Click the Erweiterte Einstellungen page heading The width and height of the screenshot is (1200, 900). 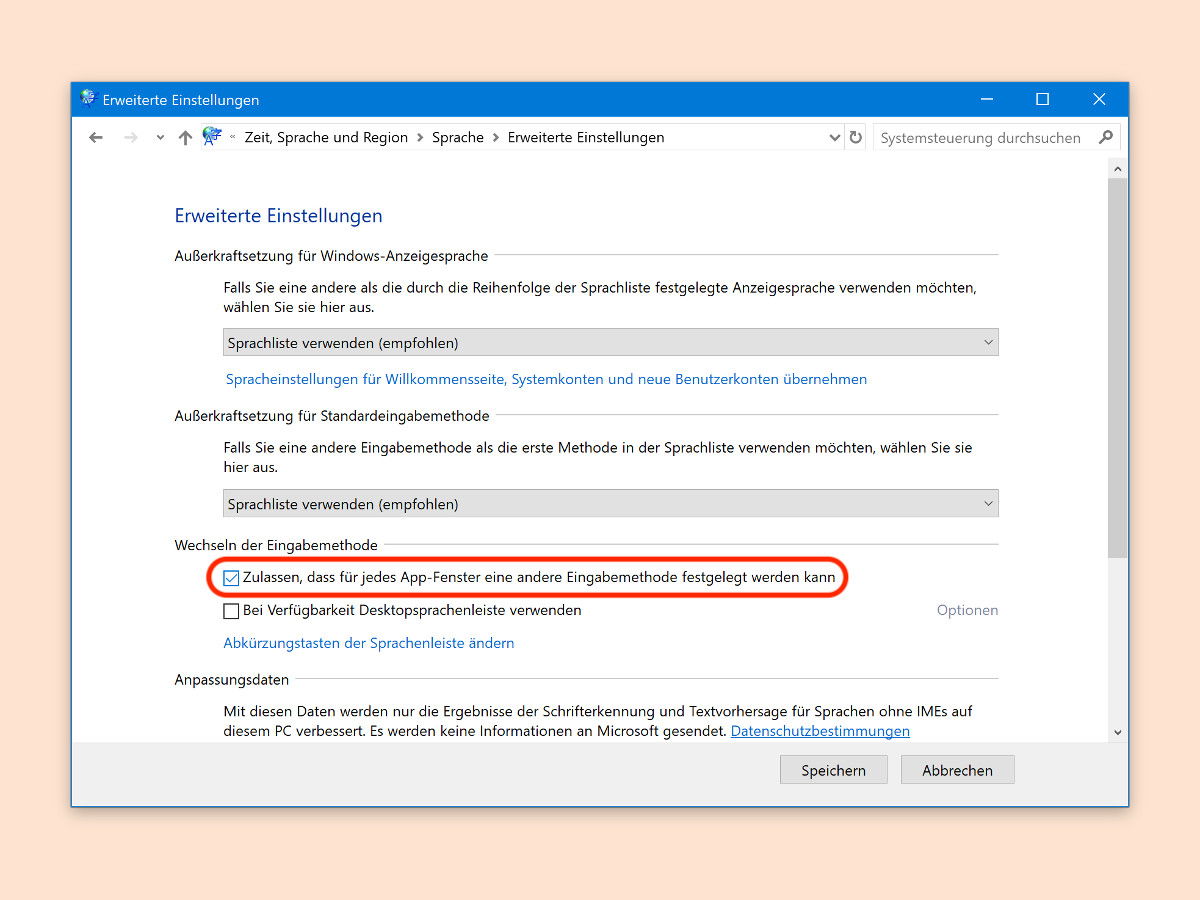(278, 215)
